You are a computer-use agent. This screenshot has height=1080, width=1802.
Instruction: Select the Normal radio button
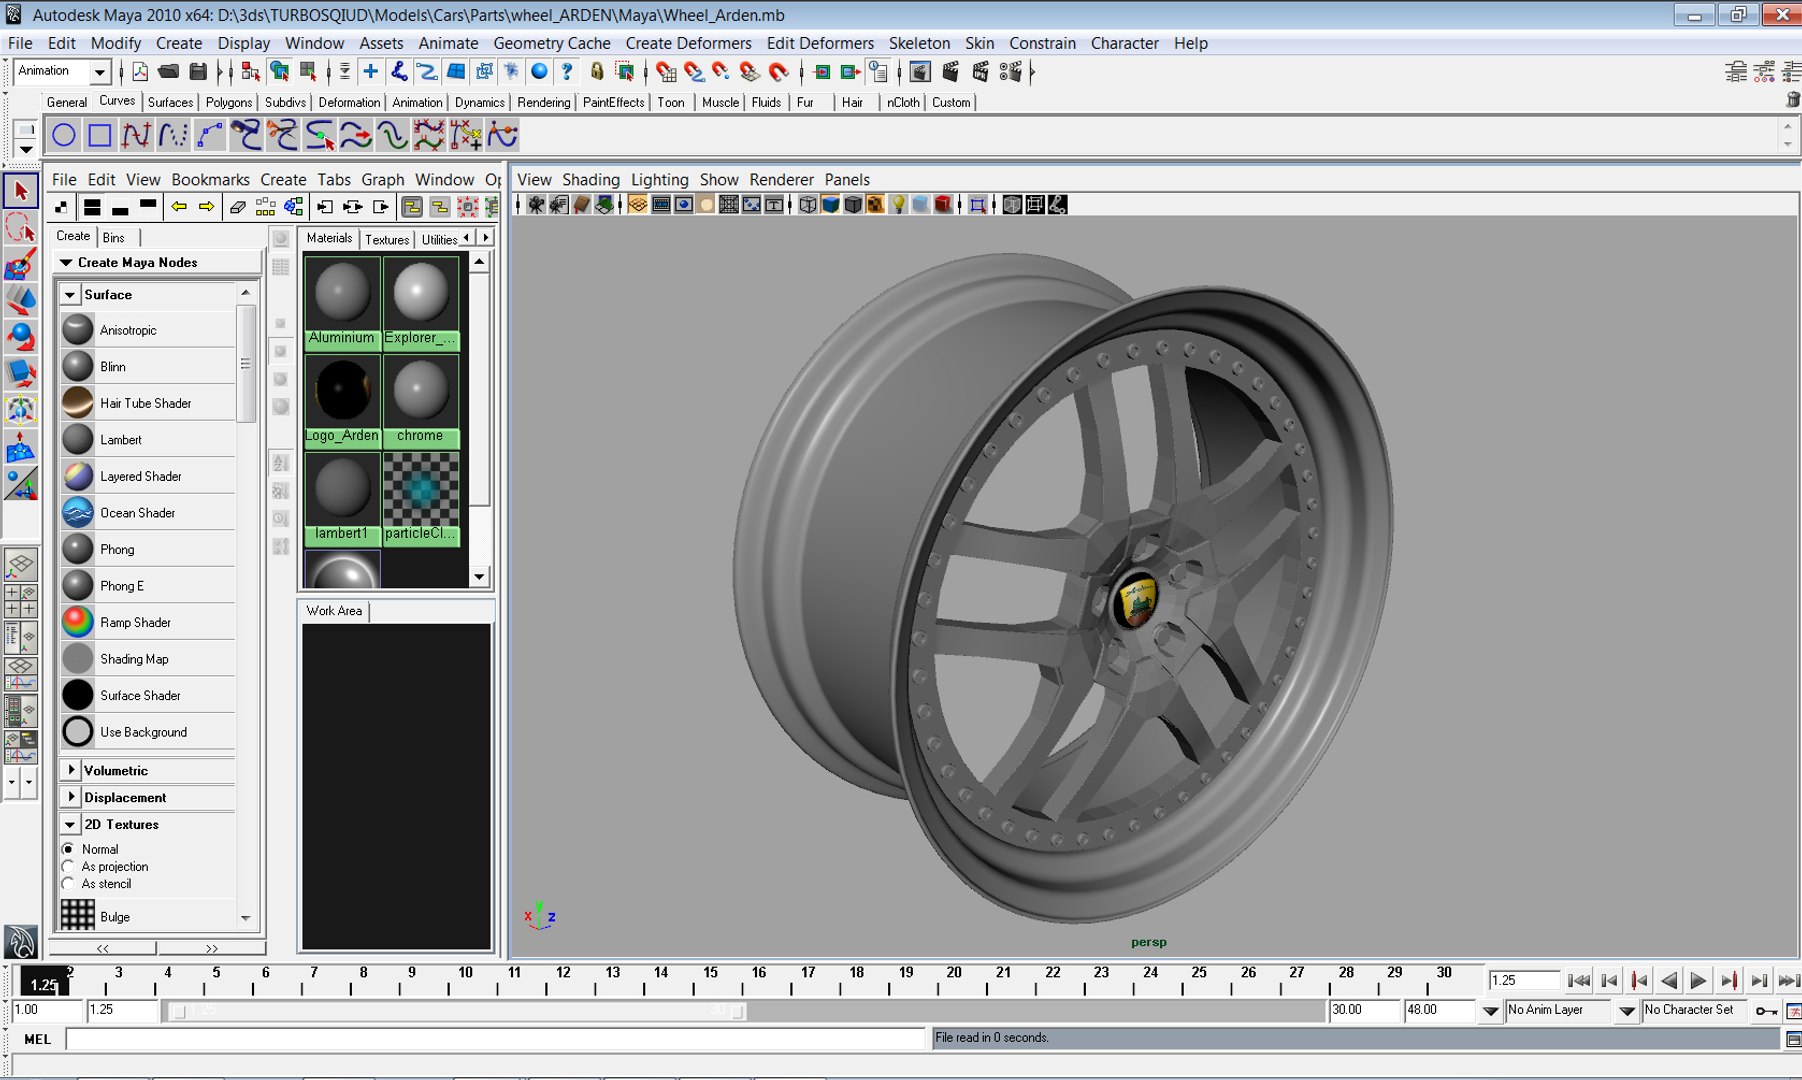69,849
